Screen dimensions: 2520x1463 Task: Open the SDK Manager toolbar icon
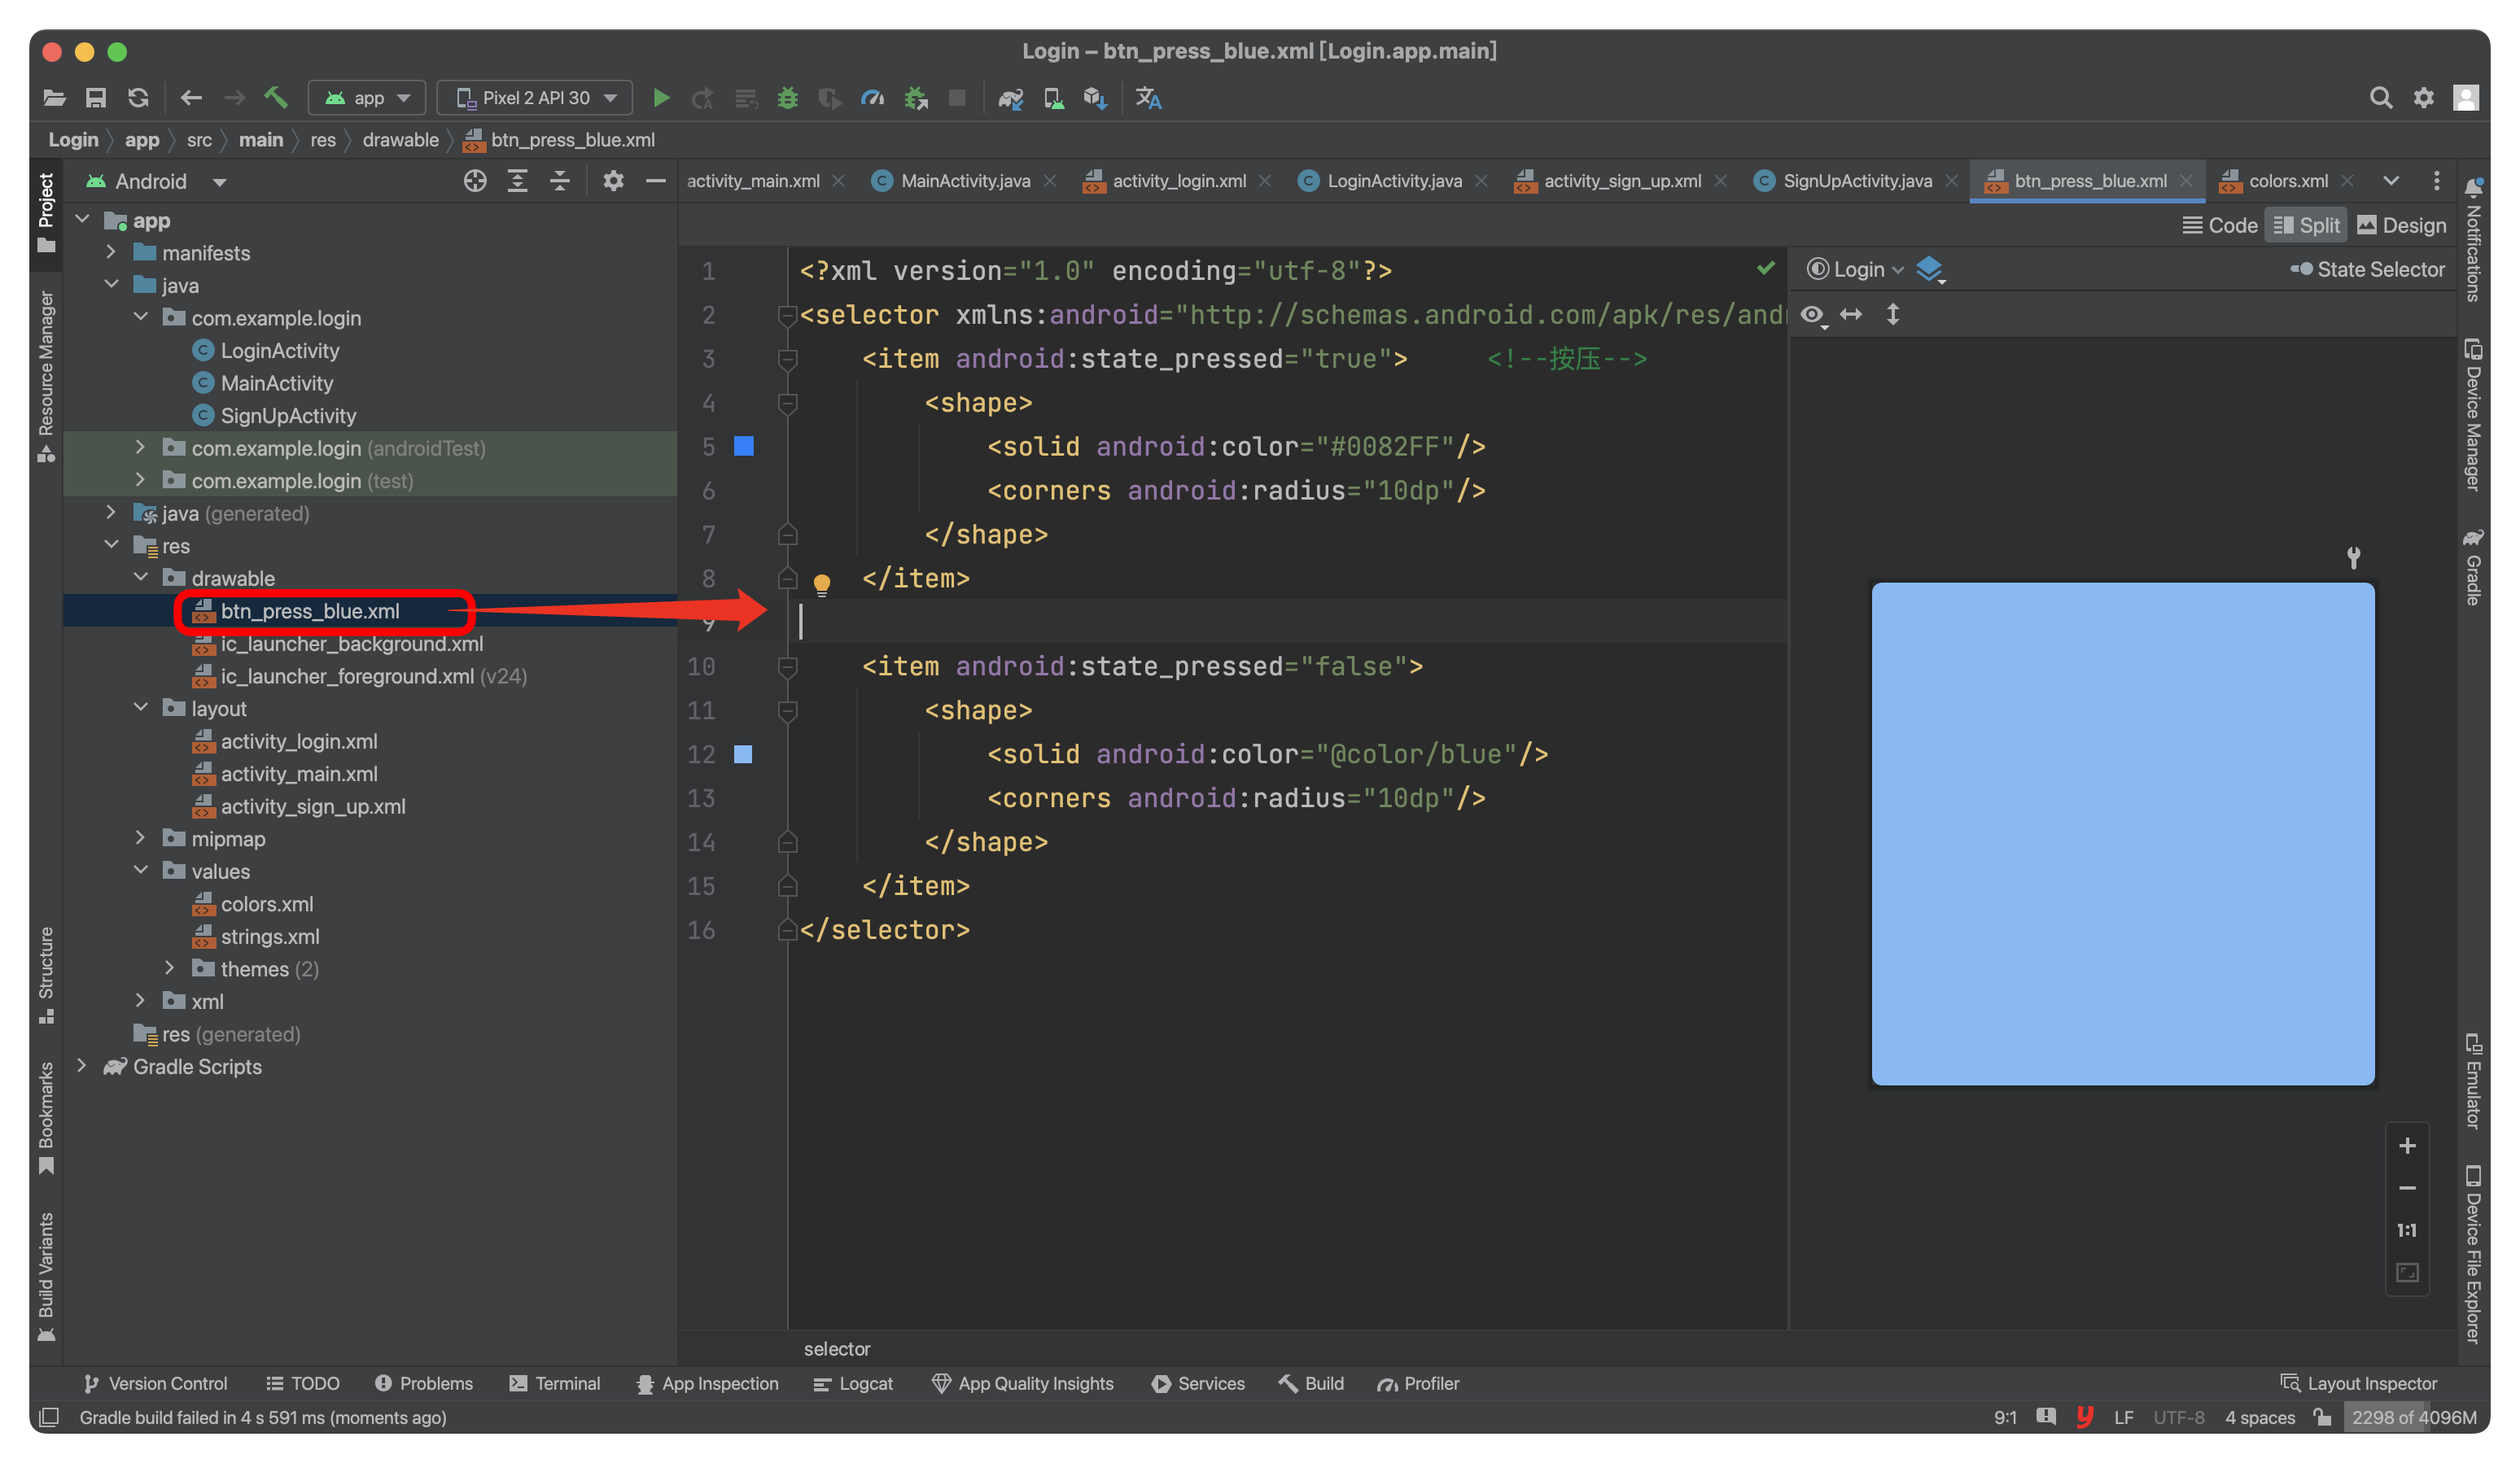pos(1095,98)
